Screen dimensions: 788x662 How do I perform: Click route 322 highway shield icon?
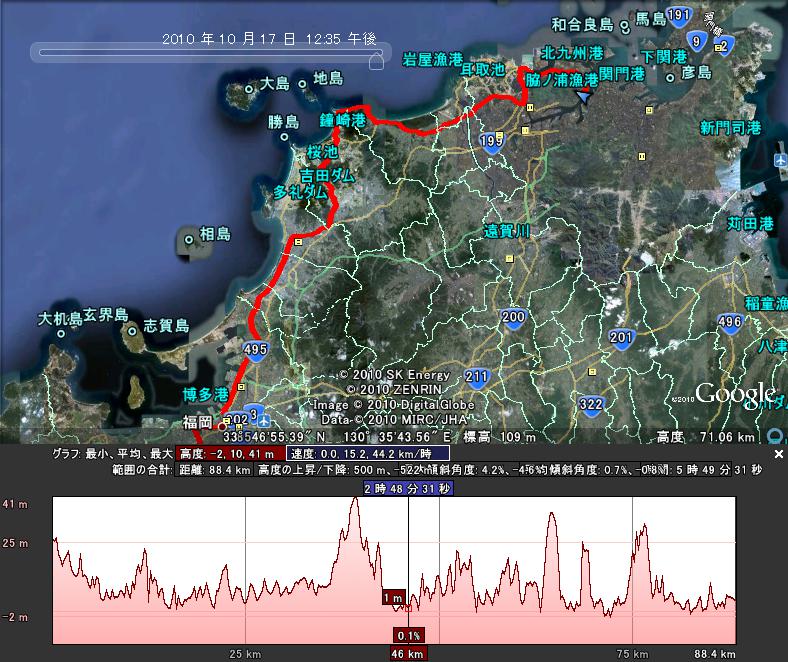(x=590, y=405)
